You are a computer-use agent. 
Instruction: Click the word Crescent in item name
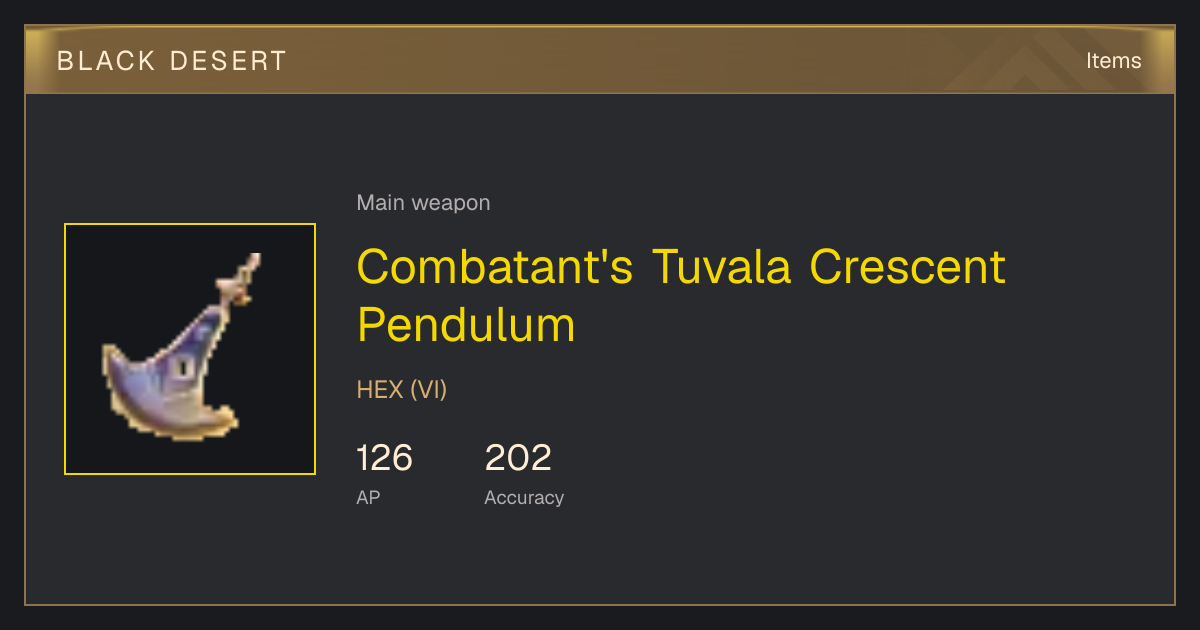pos(908,267)
